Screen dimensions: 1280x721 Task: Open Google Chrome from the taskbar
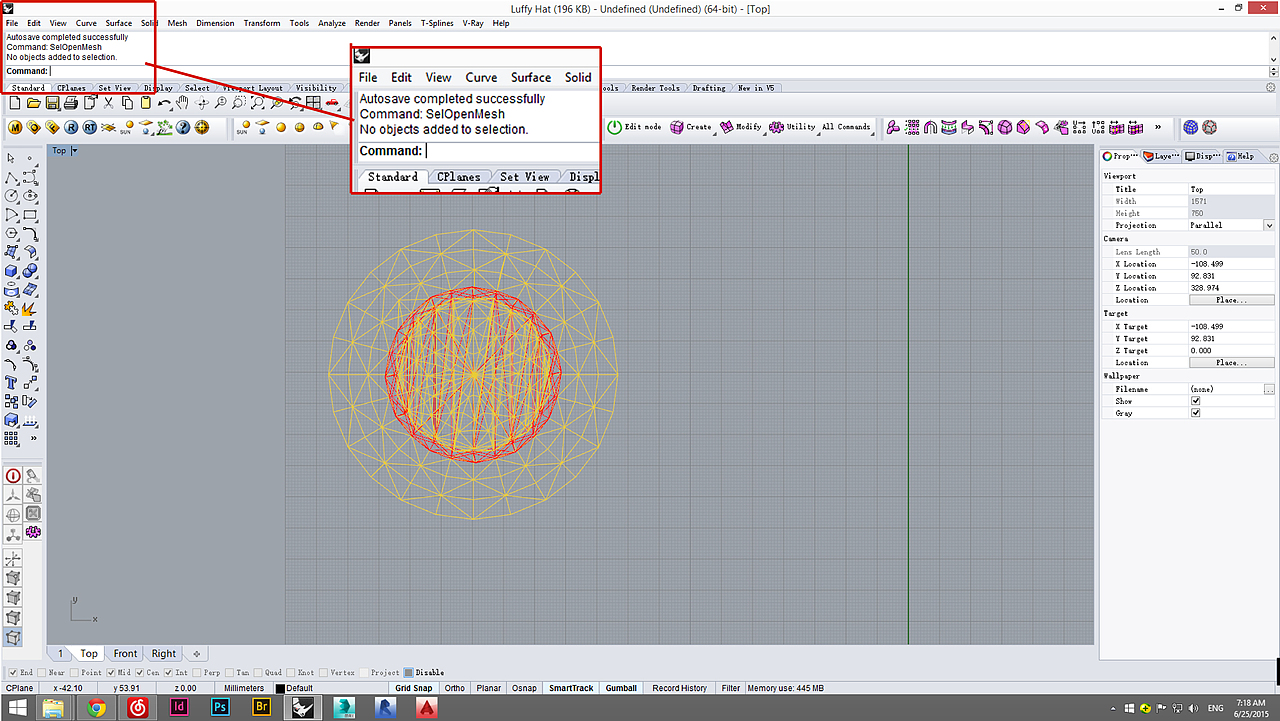(x=97, y=707)
